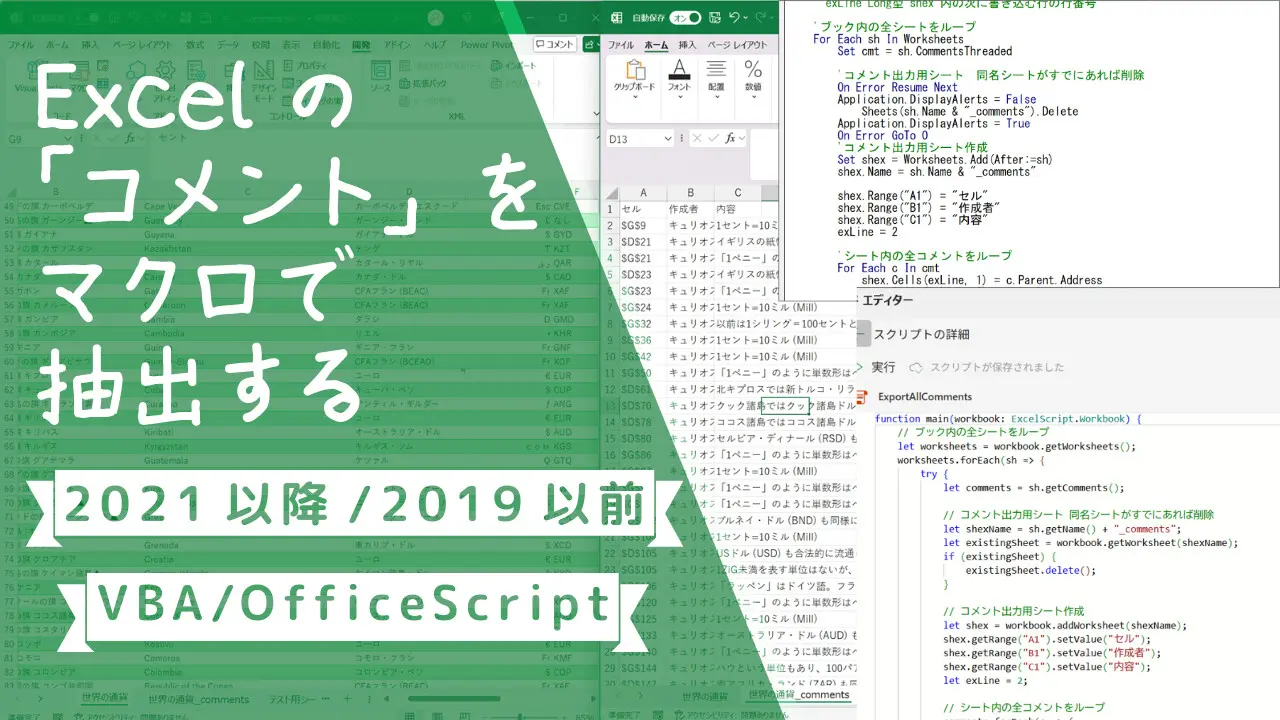The width and height of the screenshot is (1280, 720).
Task: Click the ソース XML icon on Developer ribbon
Action: [x=382, y=72]
